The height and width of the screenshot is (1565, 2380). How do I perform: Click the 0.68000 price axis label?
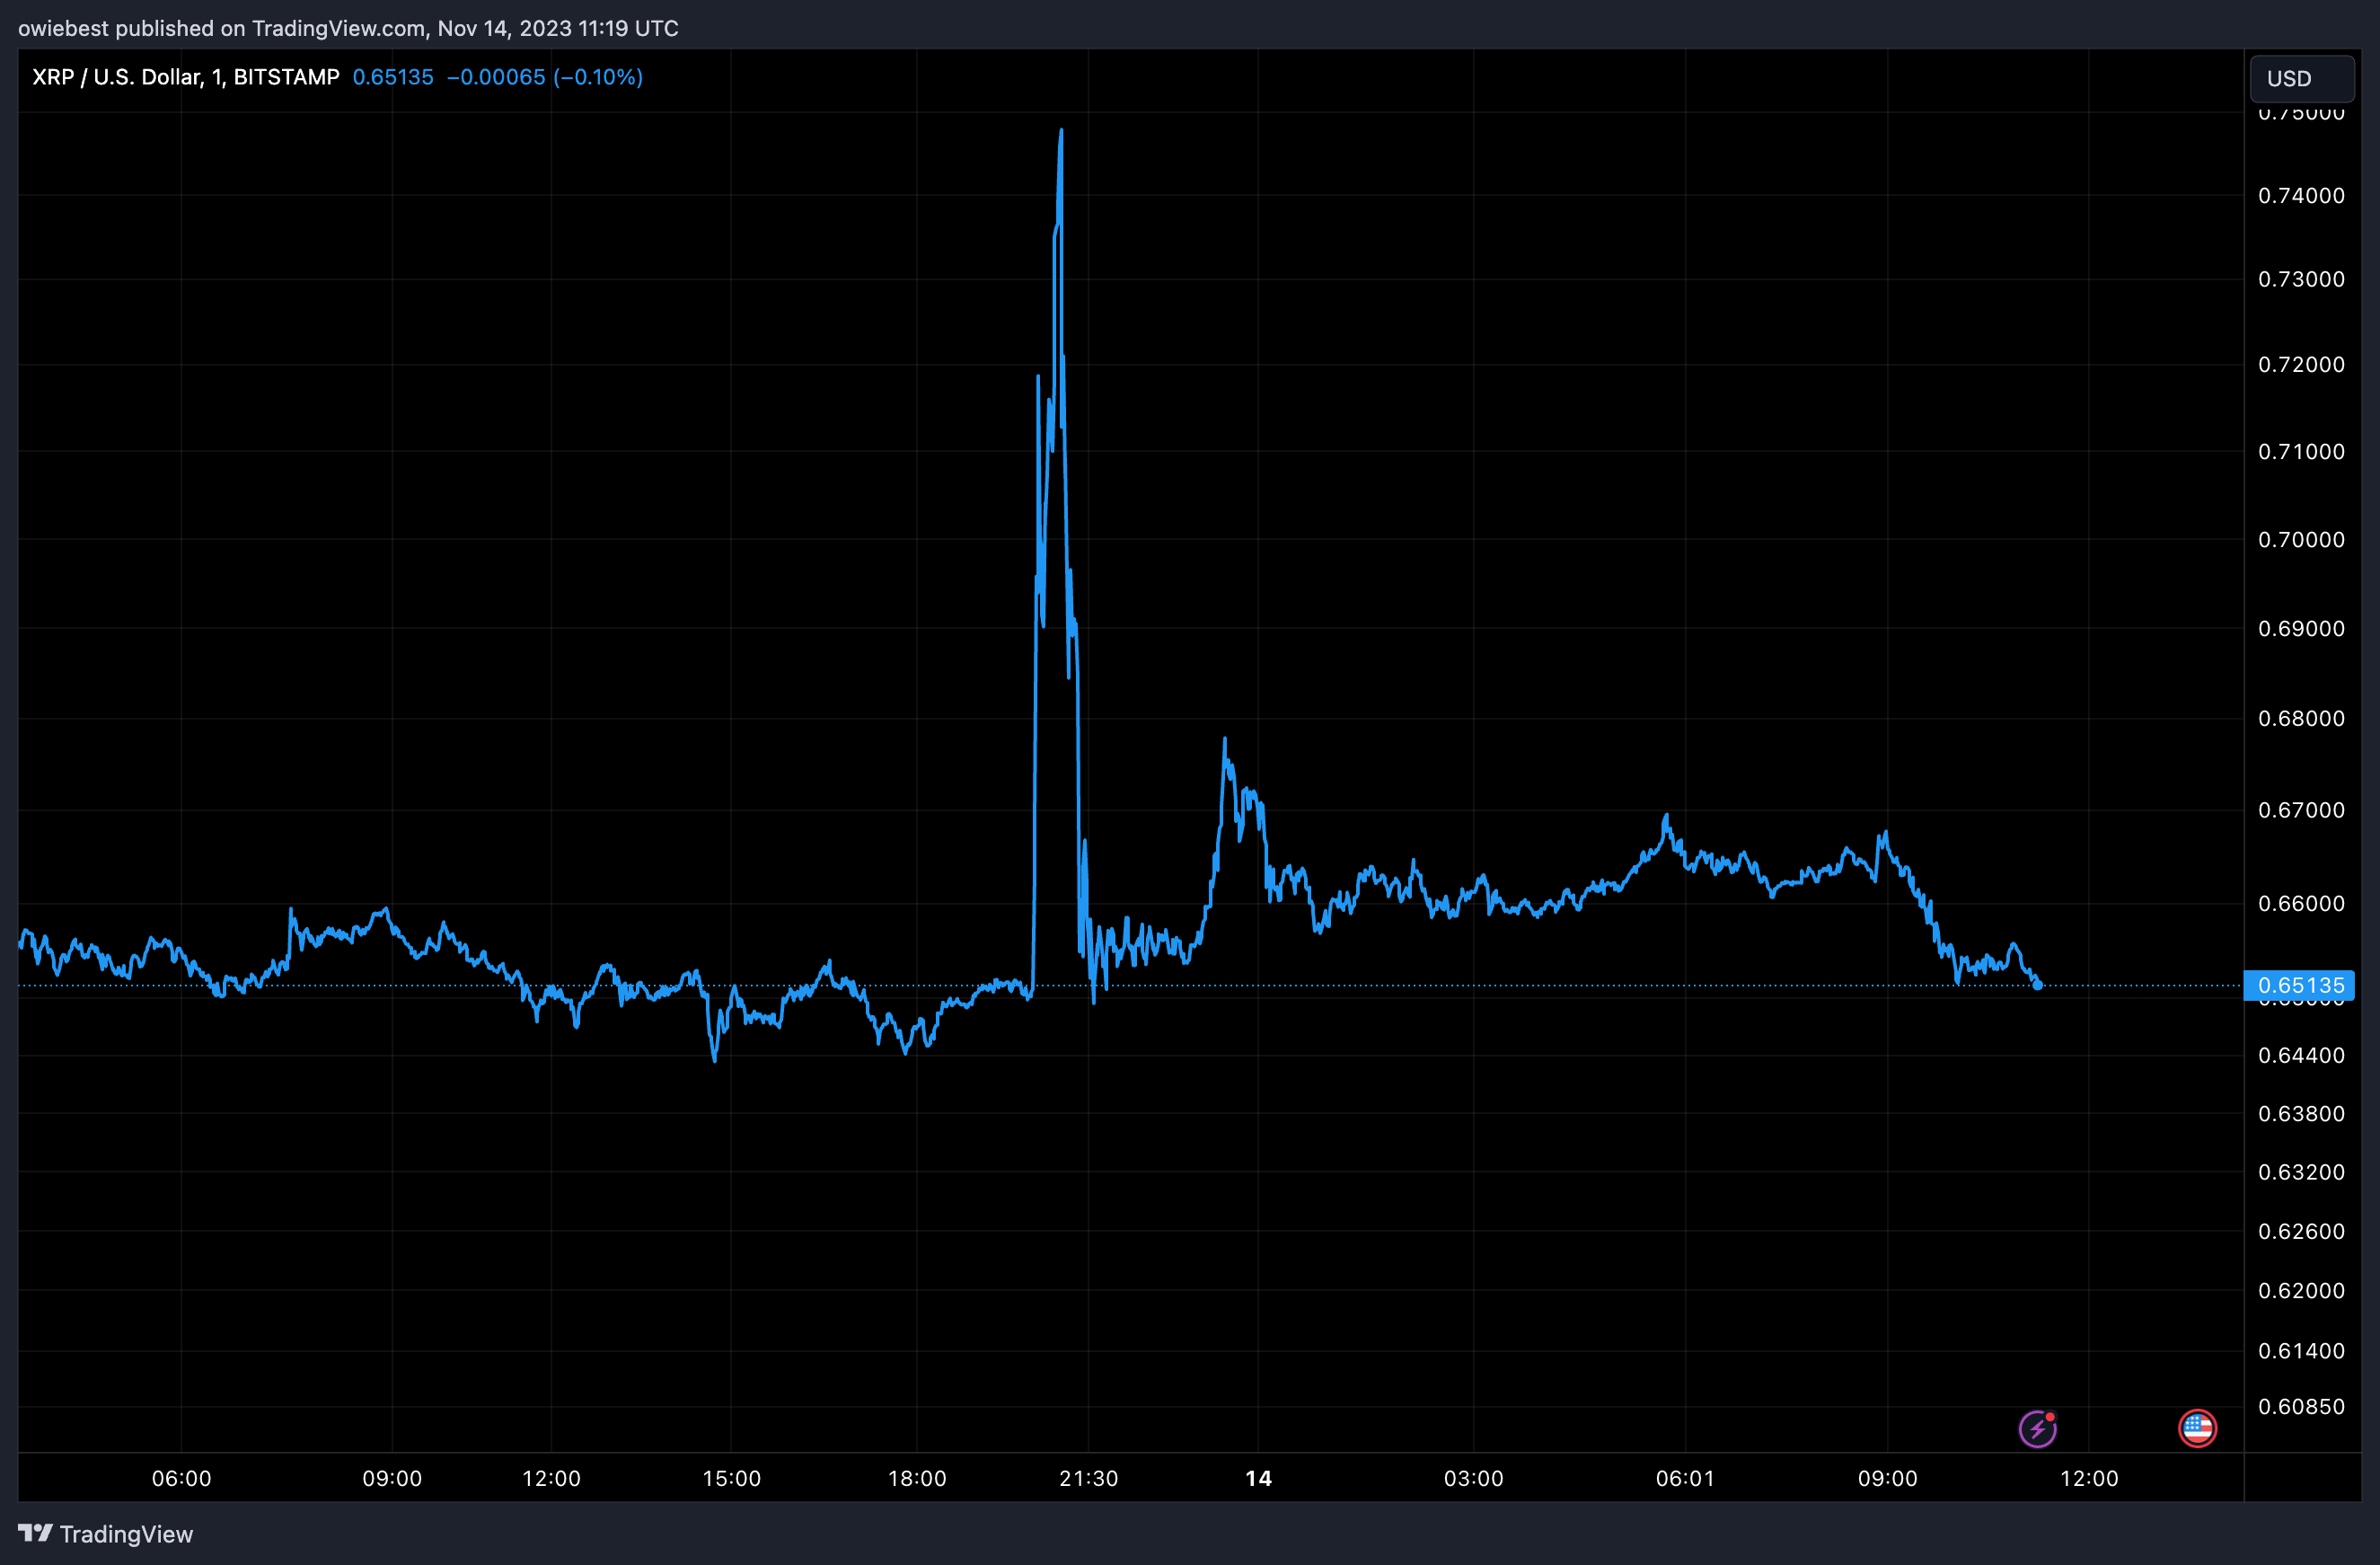tap(2301, 718)
